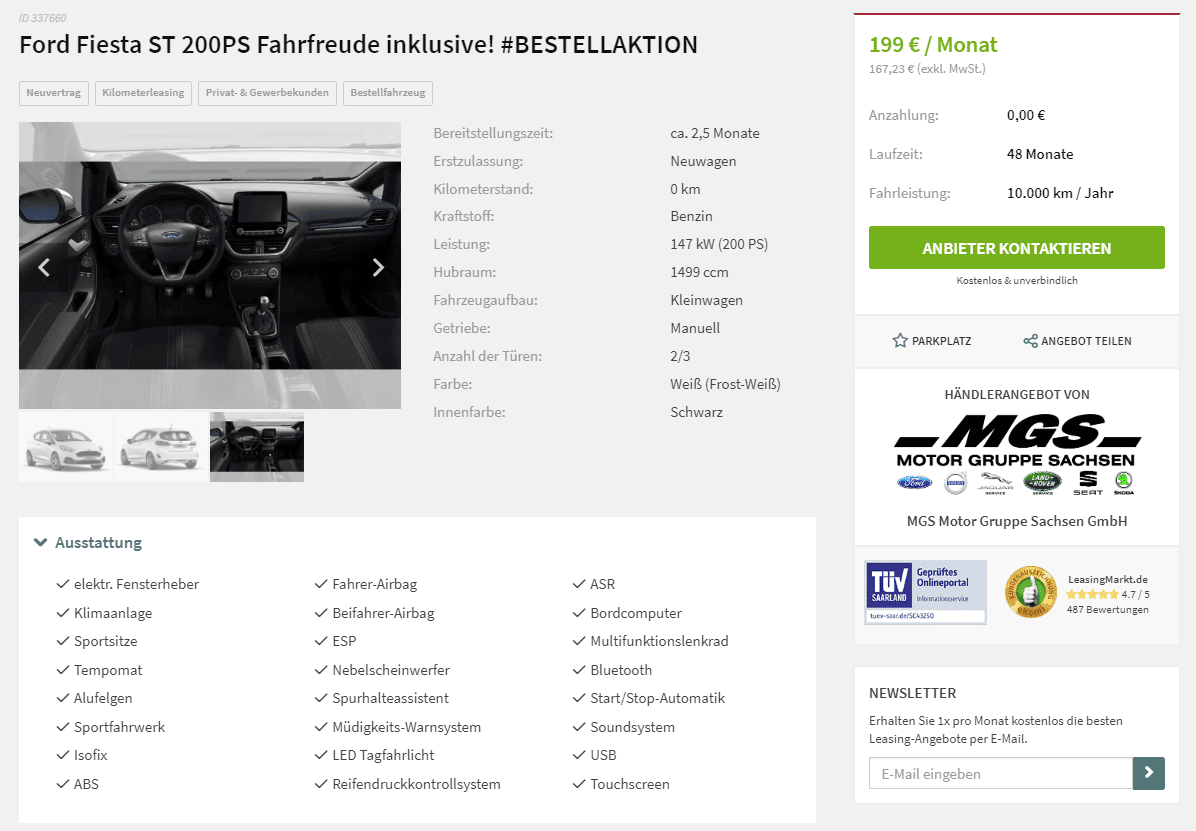Collapse the Ausstattung section chevron
The image size is (1196, 831).
tap(40, 543)
